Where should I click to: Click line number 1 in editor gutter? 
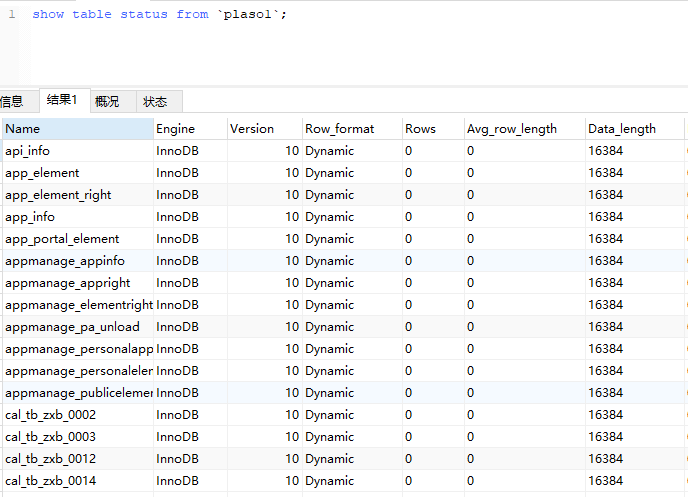pyautogui.click(x=12, y=14)
